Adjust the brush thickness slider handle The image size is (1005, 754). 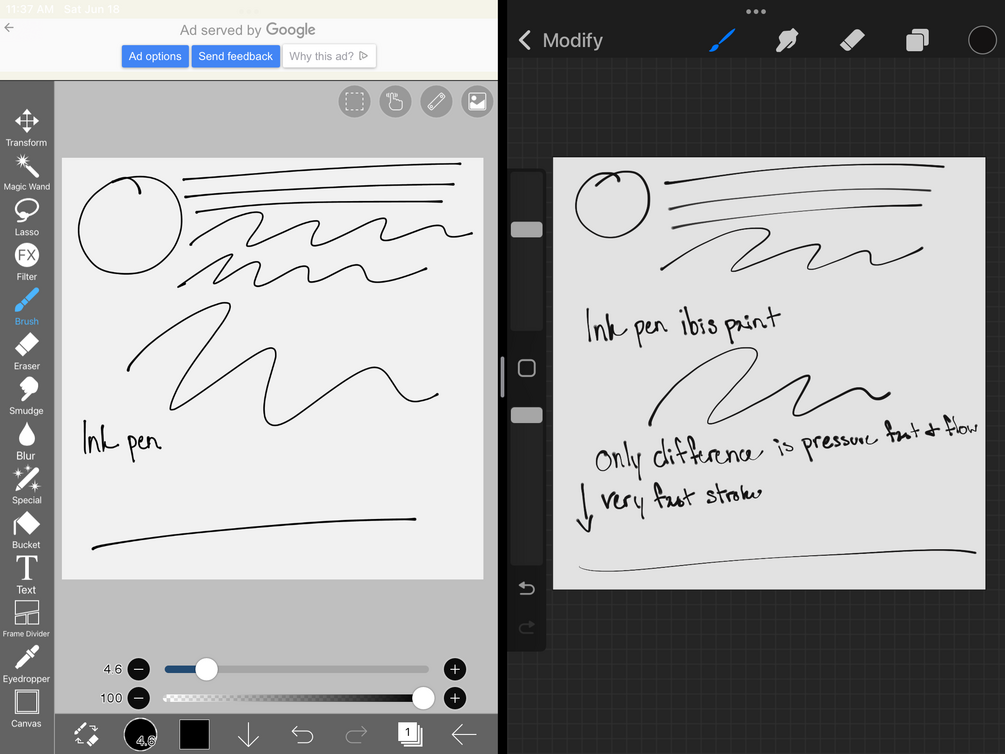[x=206, y=669]
